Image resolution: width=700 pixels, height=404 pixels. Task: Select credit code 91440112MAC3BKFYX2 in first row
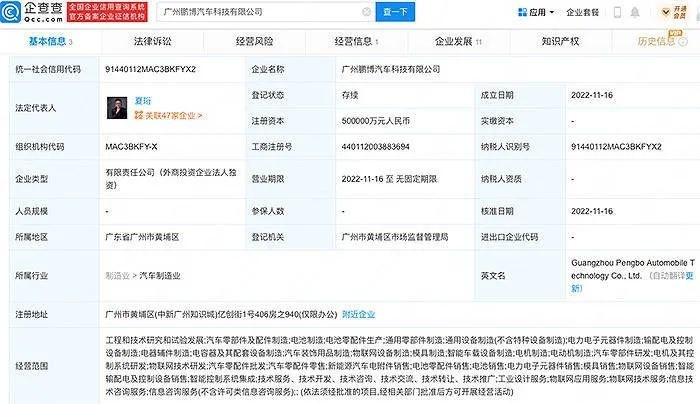(150, 69)
